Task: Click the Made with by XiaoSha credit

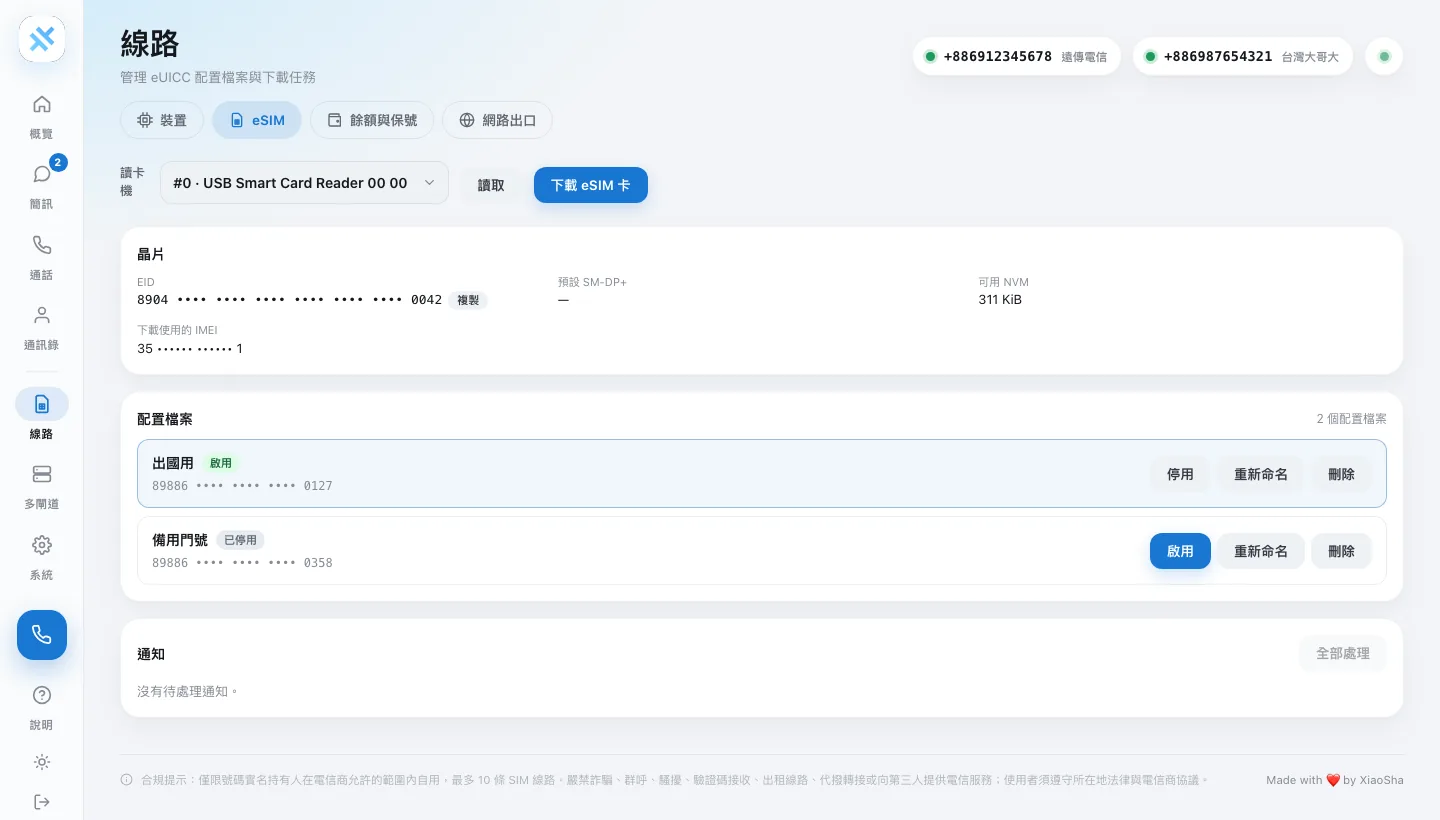Action: (1335, 780)
